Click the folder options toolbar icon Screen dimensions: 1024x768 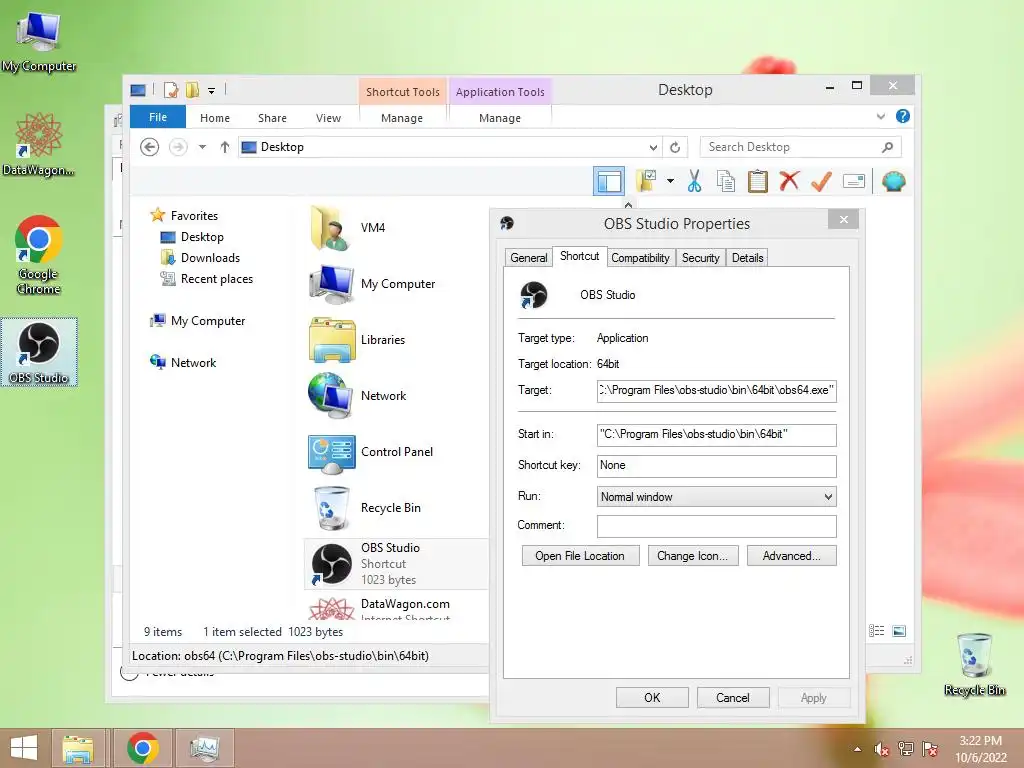[646, 181]
